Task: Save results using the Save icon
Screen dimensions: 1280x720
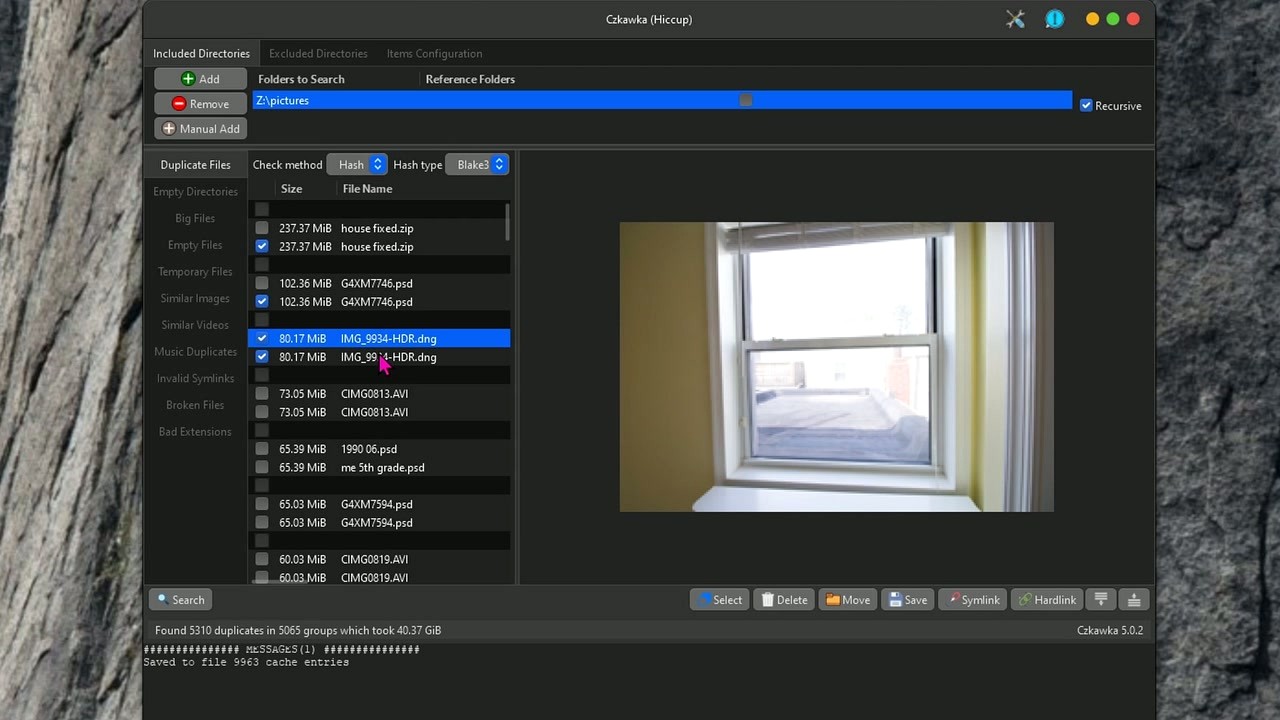Action: point(907,599)
